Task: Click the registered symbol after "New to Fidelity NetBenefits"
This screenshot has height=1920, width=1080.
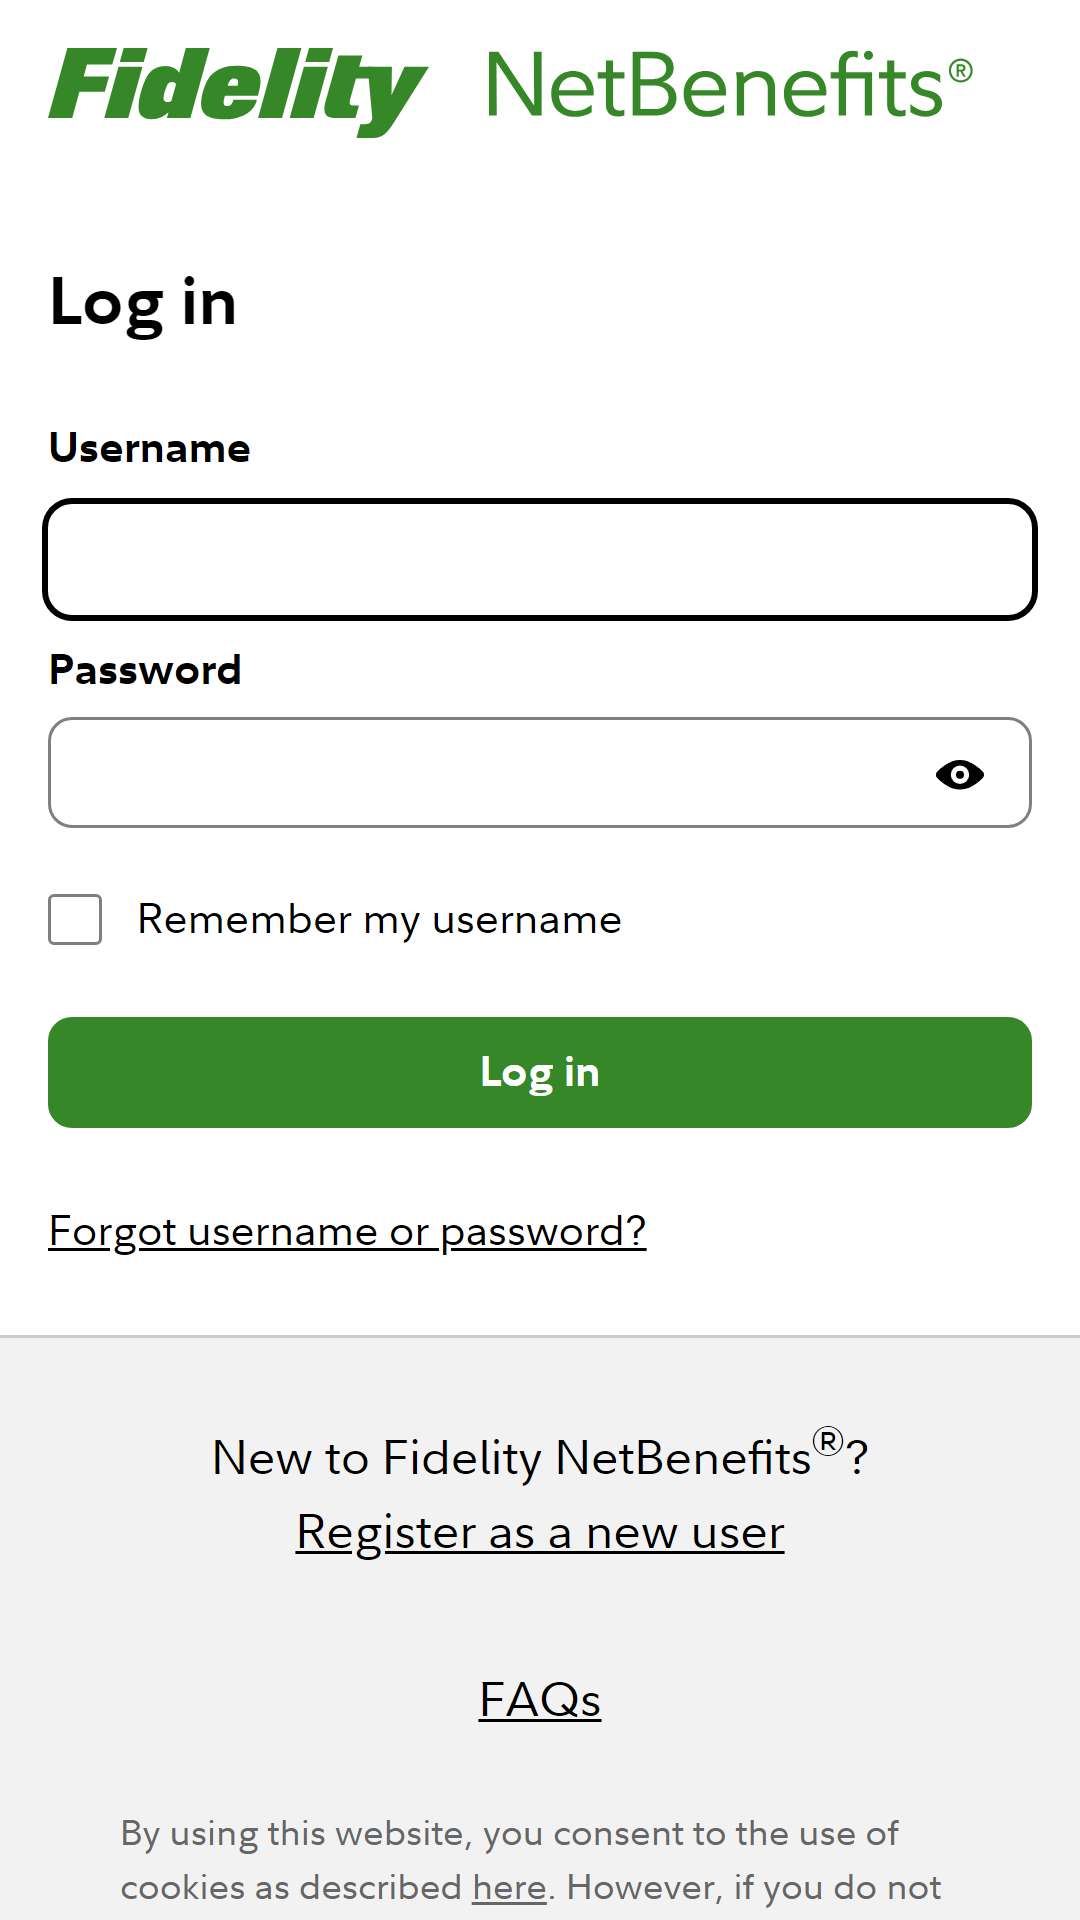Action: tap(828, 1441)
